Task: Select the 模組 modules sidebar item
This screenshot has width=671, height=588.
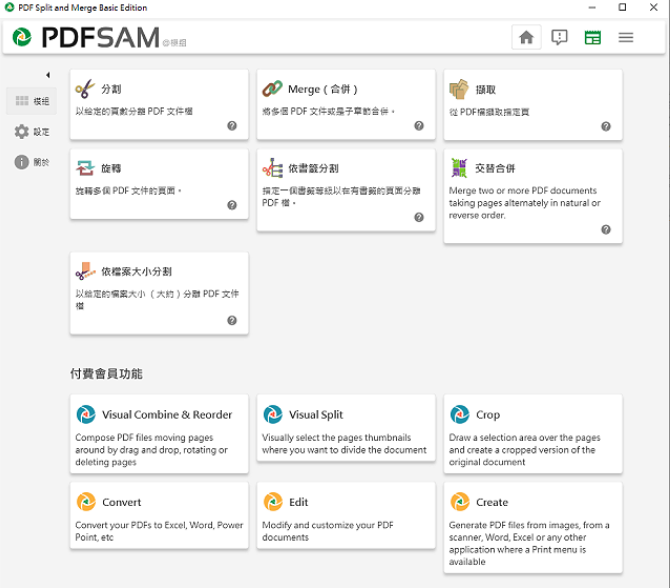Action: click(x=31, y=101)
